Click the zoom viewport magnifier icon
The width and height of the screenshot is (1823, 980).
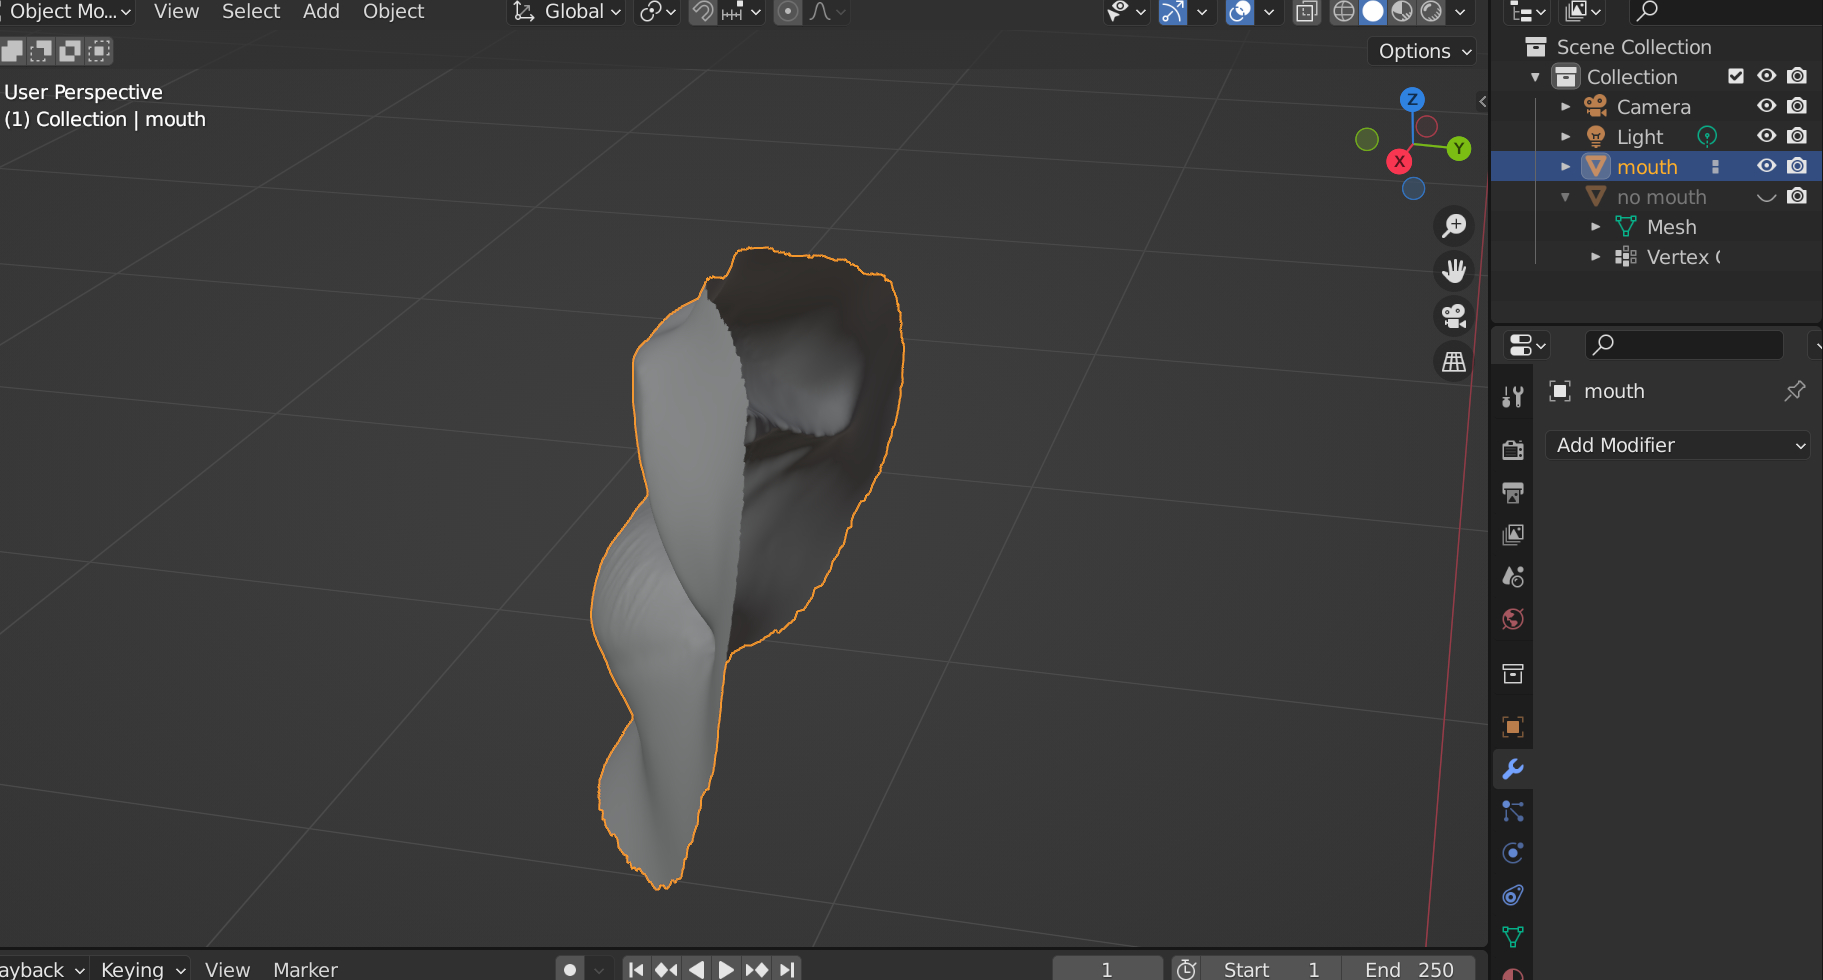point(1454,226)
